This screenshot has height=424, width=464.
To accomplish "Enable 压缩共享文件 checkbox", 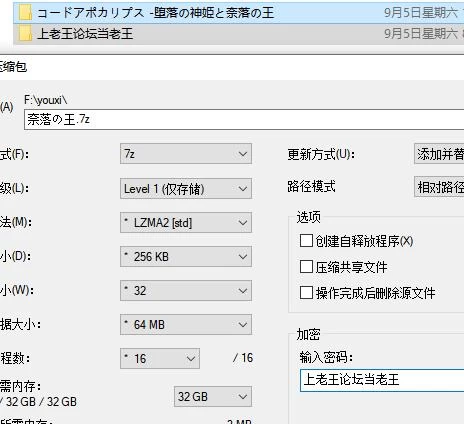I will click(306, 267).
